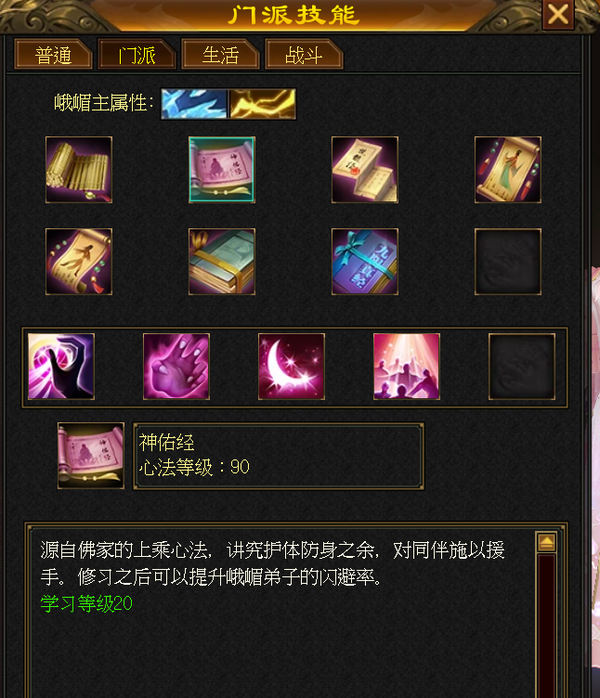
Task: Select the purple palm strike skill icon
Action: click(176, 366)
